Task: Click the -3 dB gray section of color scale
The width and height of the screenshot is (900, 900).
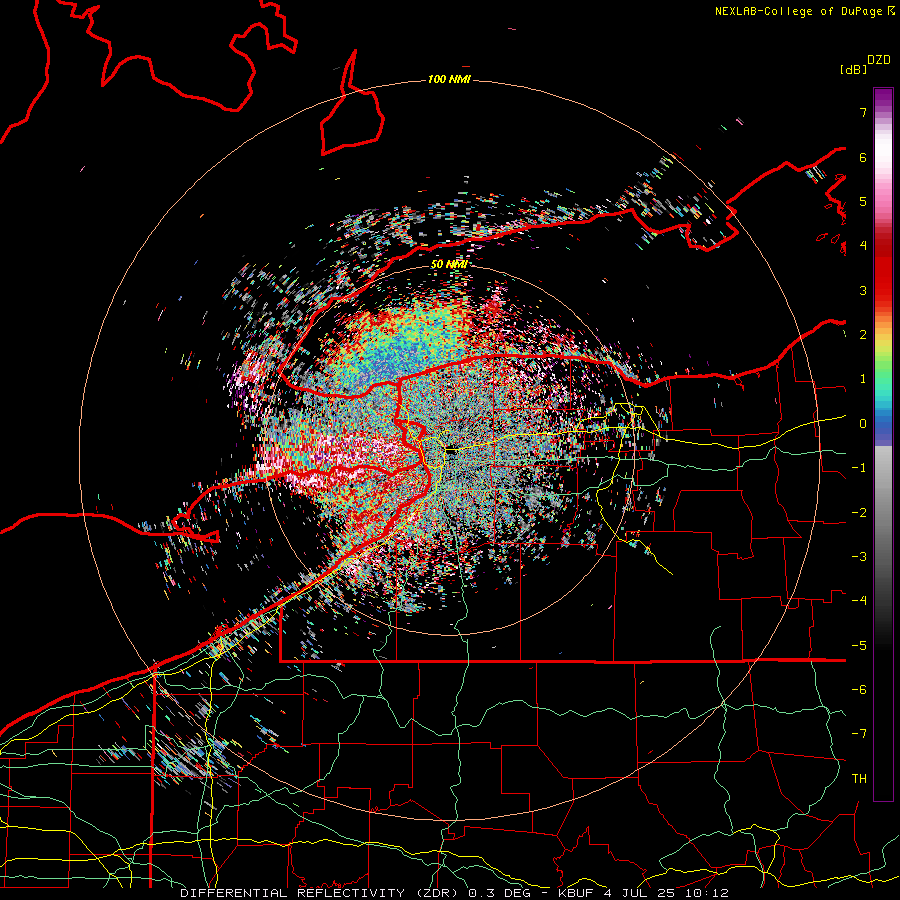Action: click(883, 557)
